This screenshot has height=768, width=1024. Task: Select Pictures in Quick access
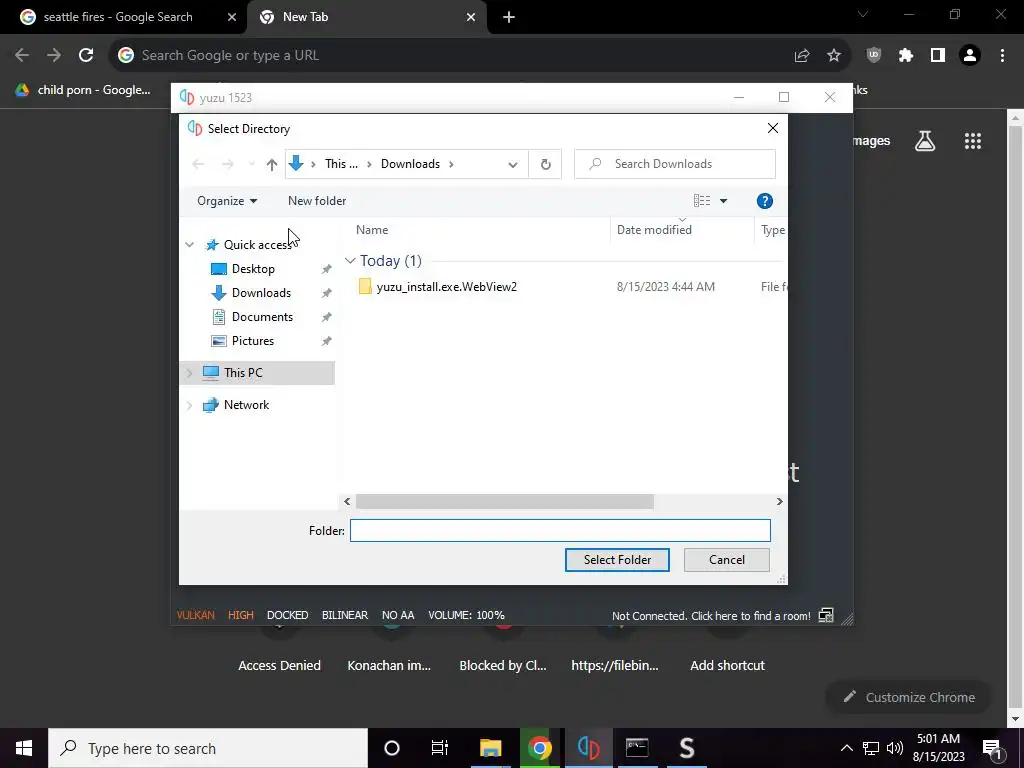tap(253, 341)
